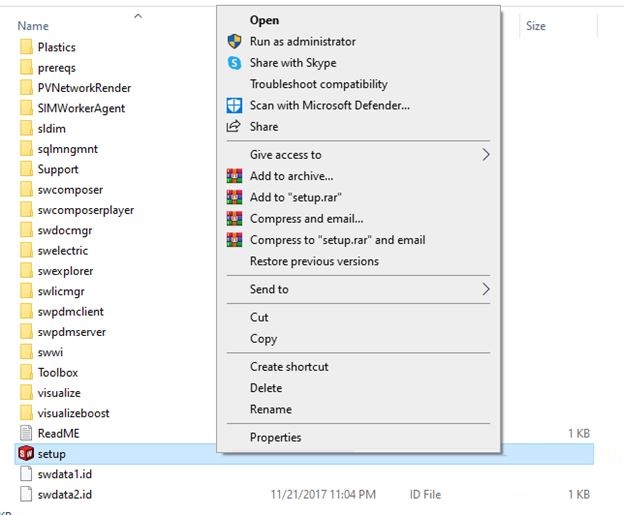Click WinRAR icon beside Add to archive
The width and height of the screenshot is (624, 515).
tap(234, 176)
